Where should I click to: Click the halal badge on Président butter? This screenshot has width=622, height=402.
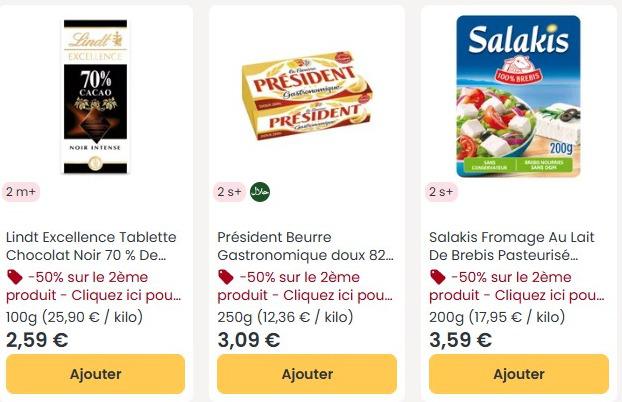260,191
